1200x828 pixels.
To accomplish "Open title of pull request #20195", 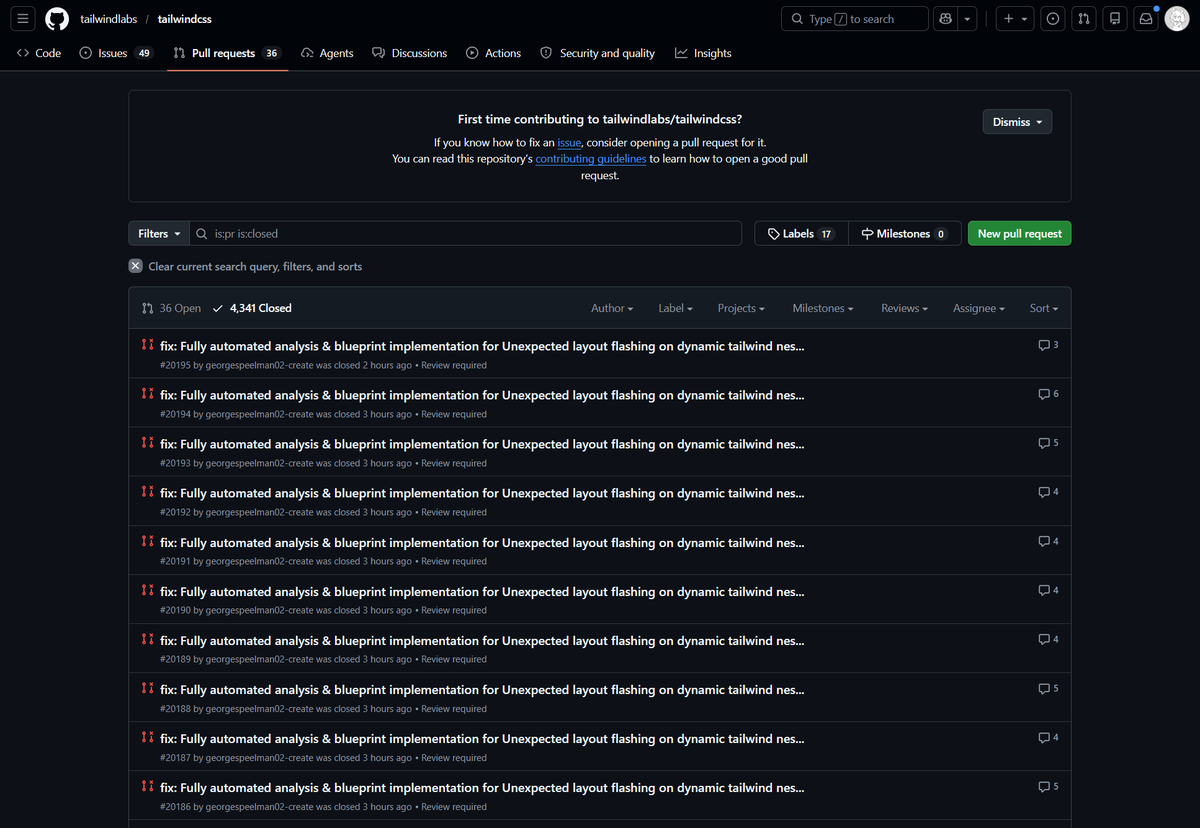I will [x=482, y=345].
